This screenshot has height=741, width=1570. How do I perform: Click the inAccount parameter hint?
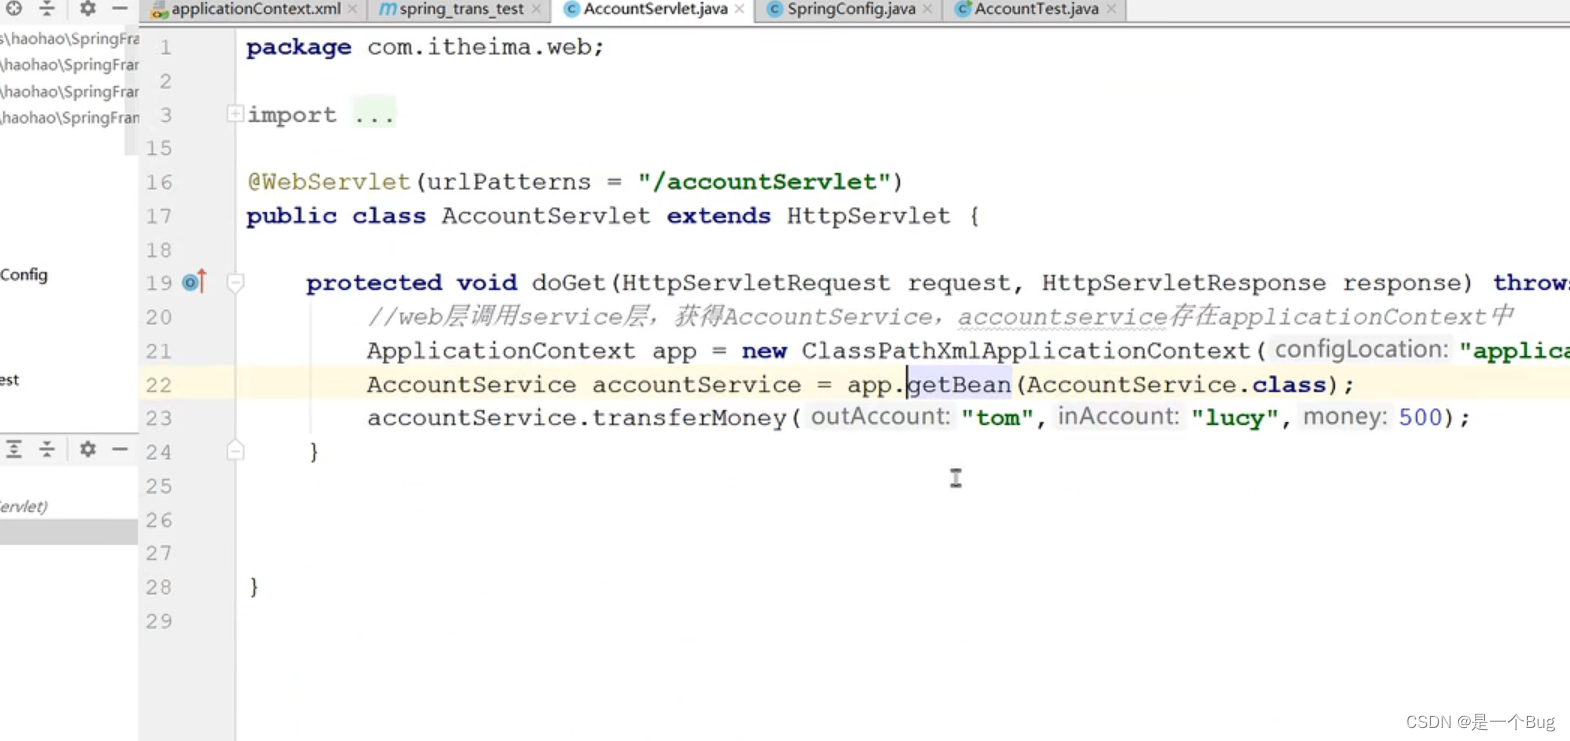1119,416
